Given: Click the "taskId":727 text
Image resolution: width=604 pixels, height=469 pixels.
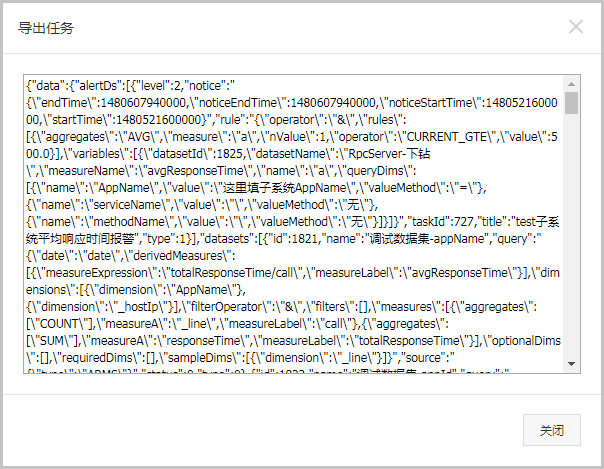Looking at the screenshot, I should pyautogui.click(x=443, y=222).
